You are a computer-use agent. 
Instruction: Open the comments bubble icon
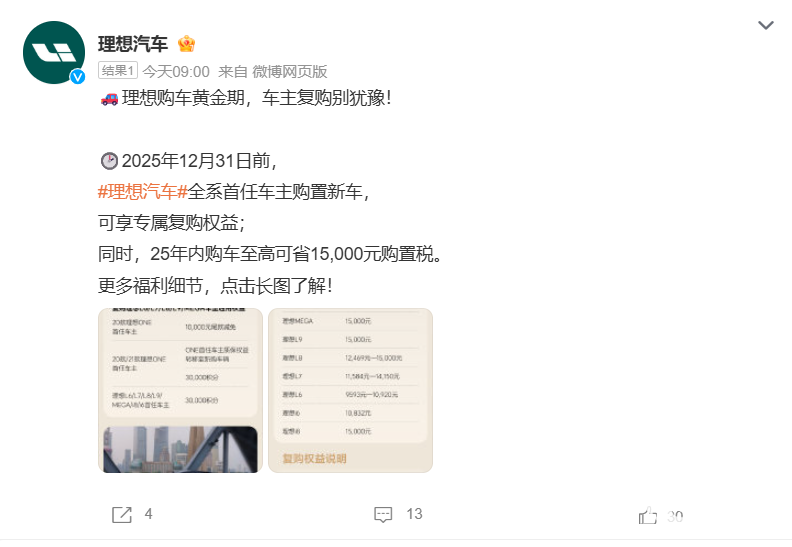[x=383, y=515]
